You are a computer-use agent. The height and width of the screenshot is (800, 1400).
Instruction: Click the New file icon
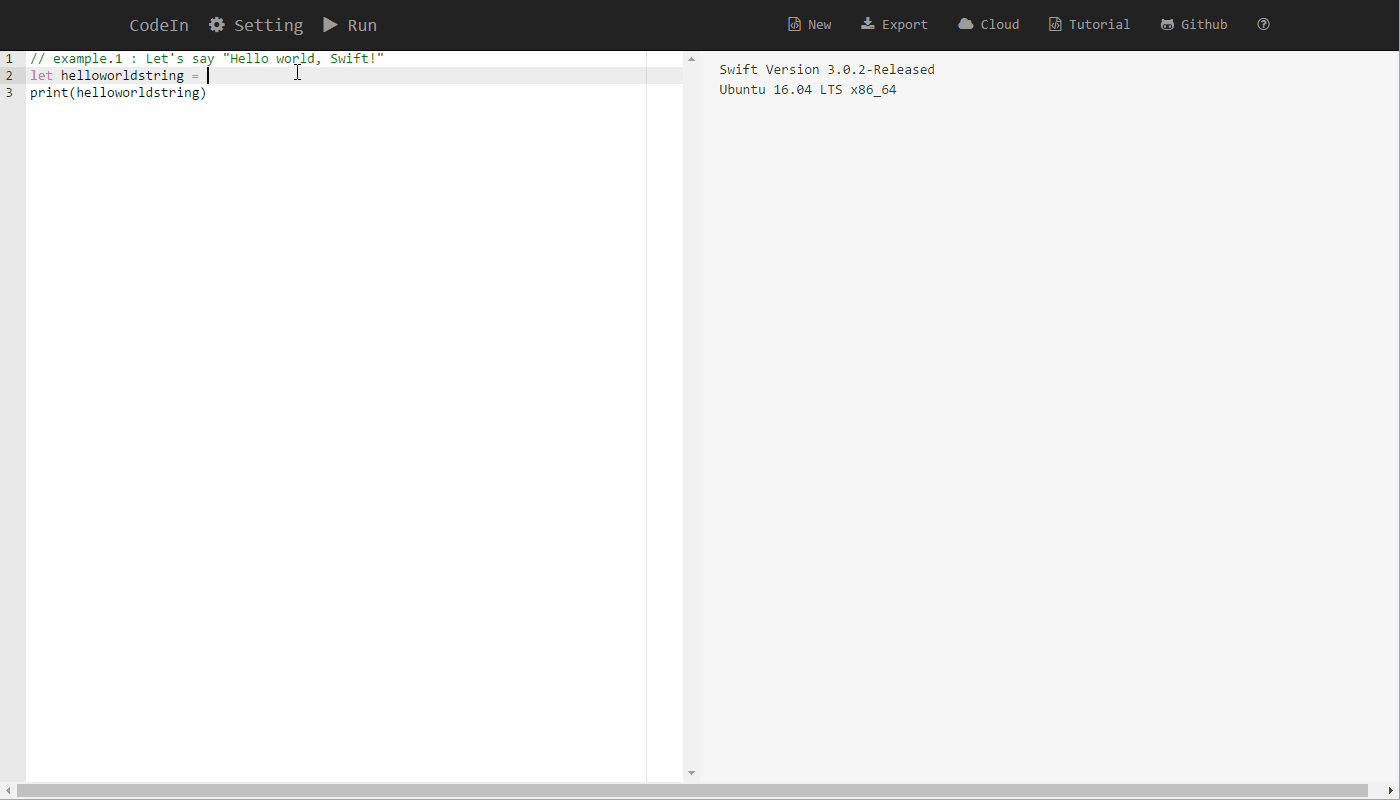pos(794,24)
